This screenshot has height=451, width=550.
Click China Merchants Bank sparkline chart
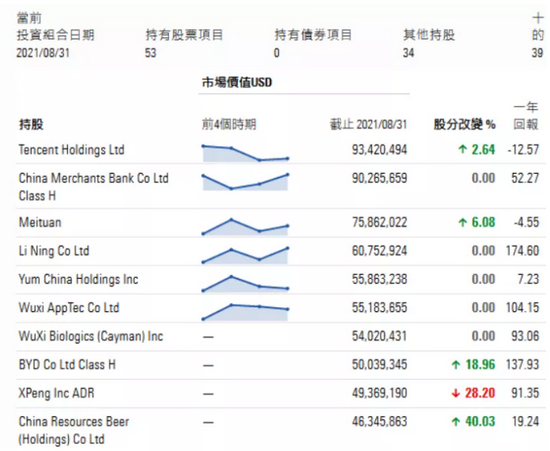coord(245,182)
